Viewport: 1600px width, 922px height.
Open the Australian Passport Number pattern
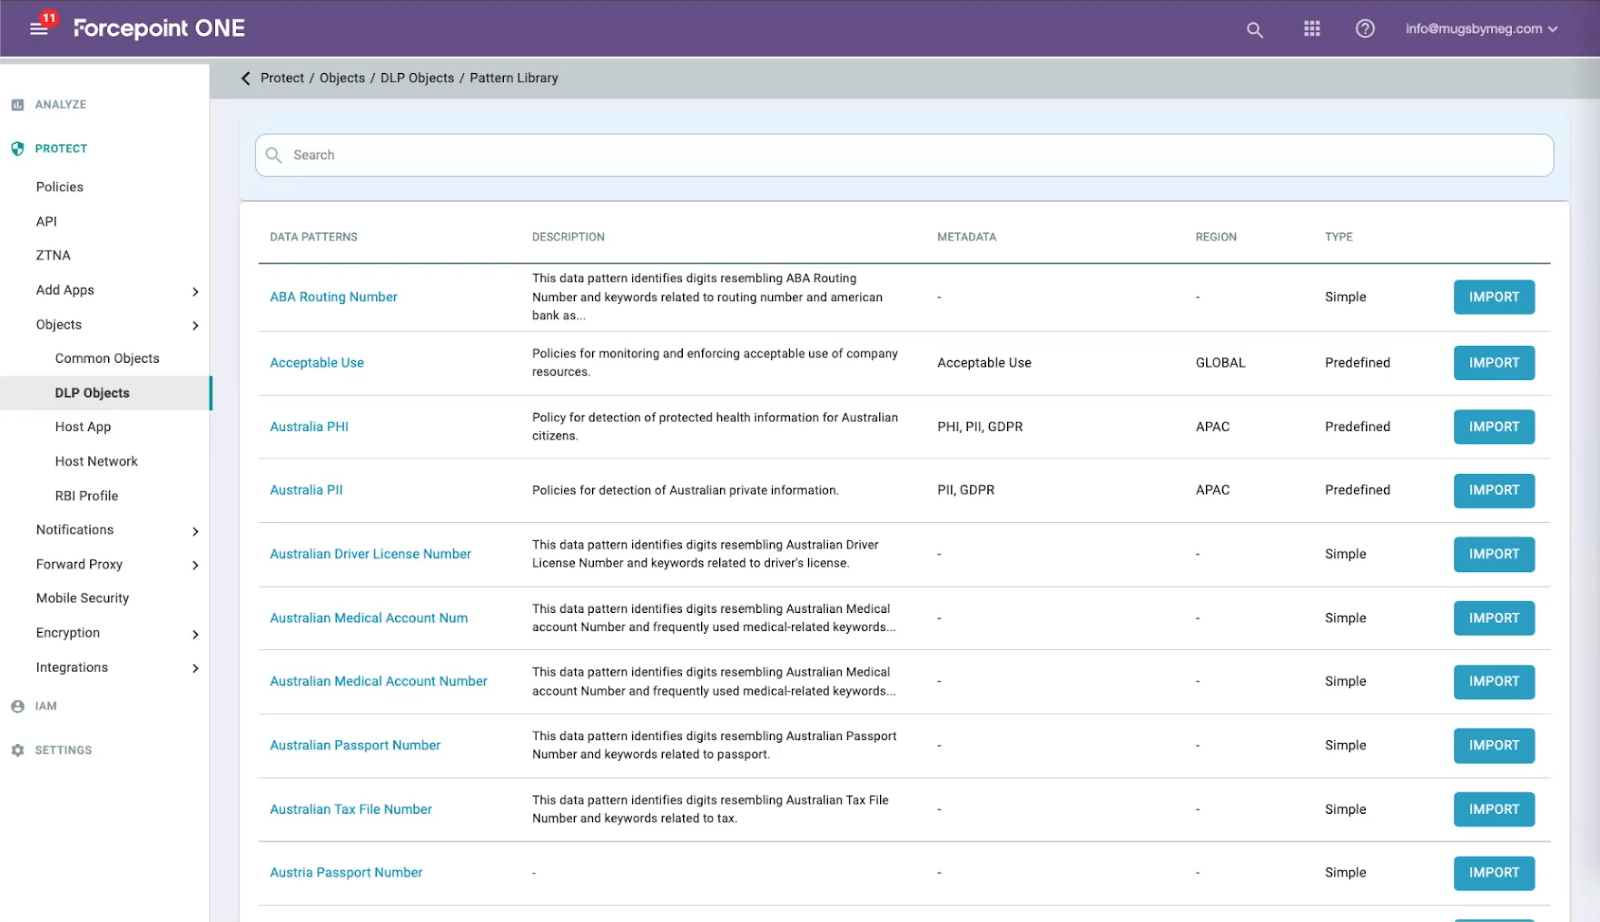click(x=355, y=745)
